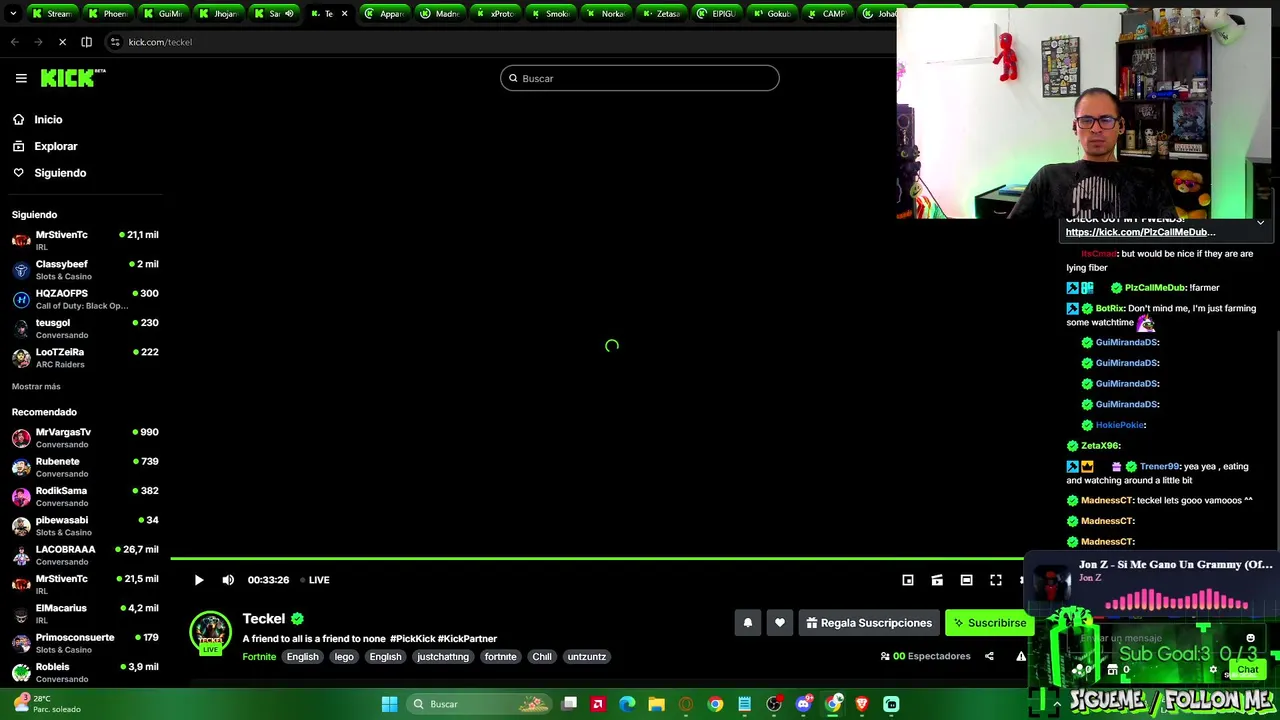
Task: Click PlzCallMeDub username in chat
Action: [1157, 288]
